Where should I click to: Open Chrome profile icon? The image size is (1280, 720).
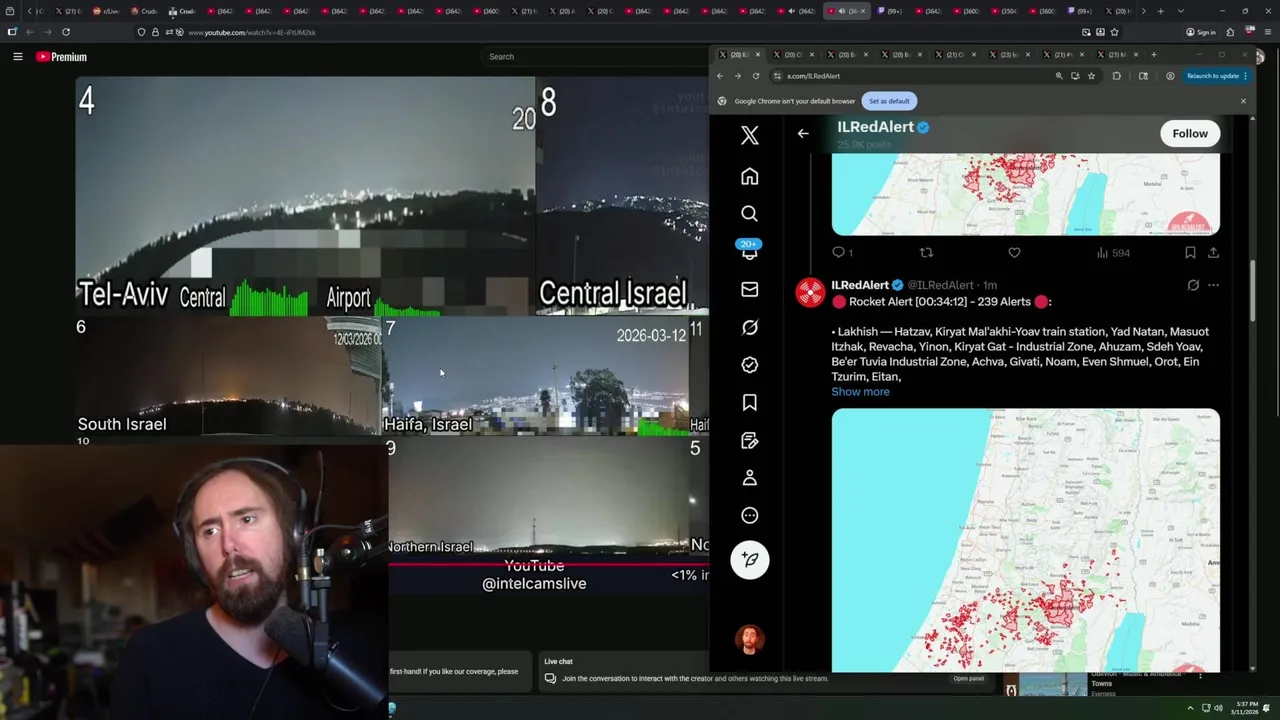click(1170, 76)
